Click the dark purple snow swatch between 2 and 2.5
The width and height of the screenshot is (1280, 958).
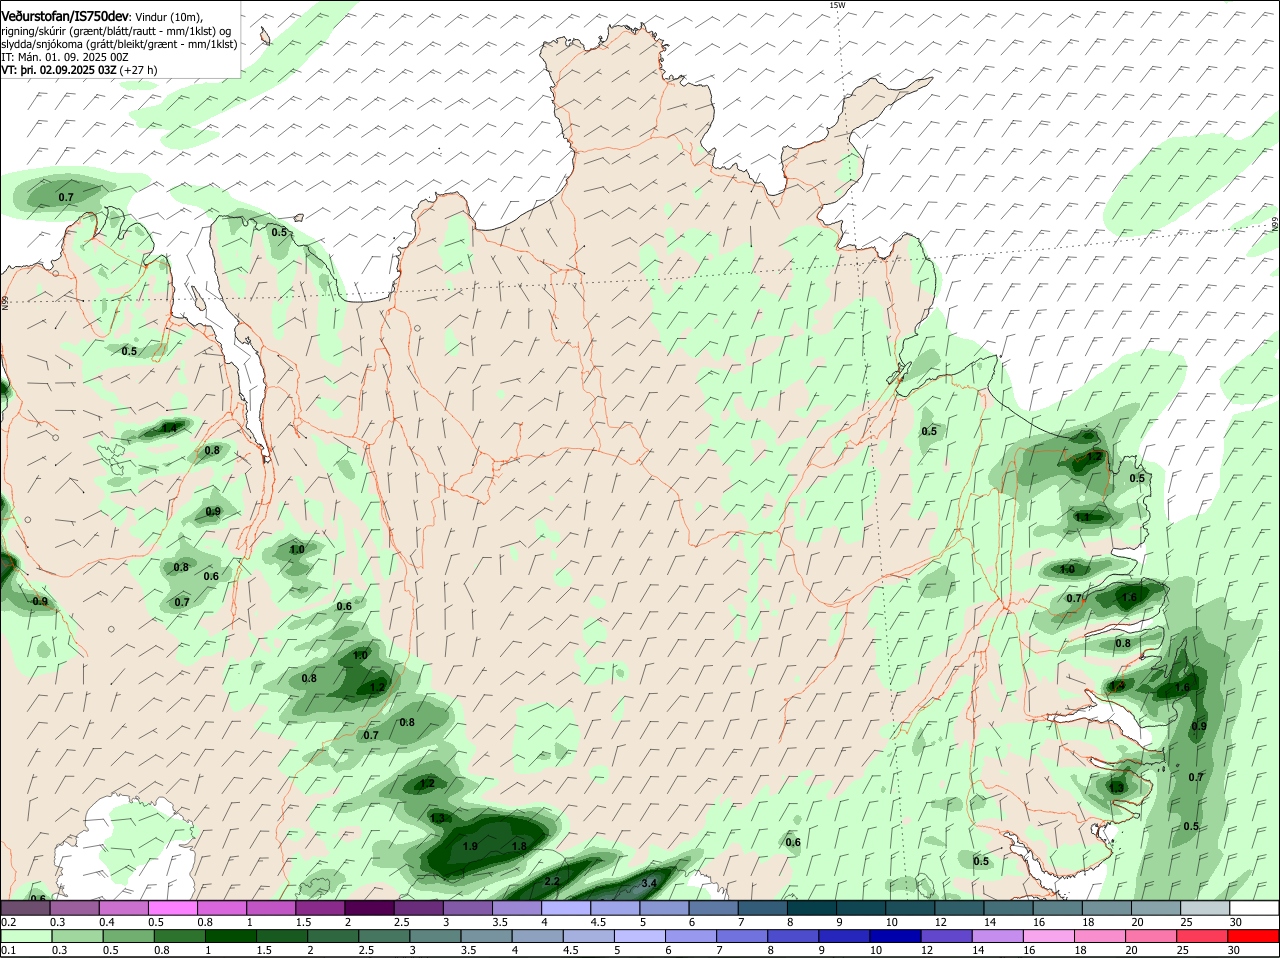[368, 908]
